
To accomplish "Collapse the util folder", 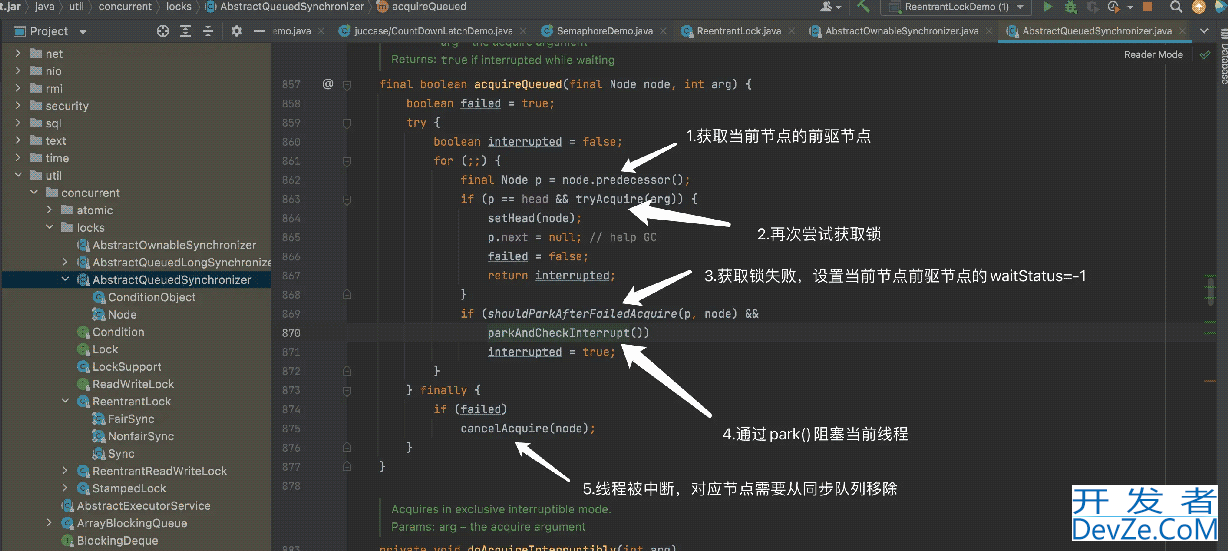I will point(19,176).
